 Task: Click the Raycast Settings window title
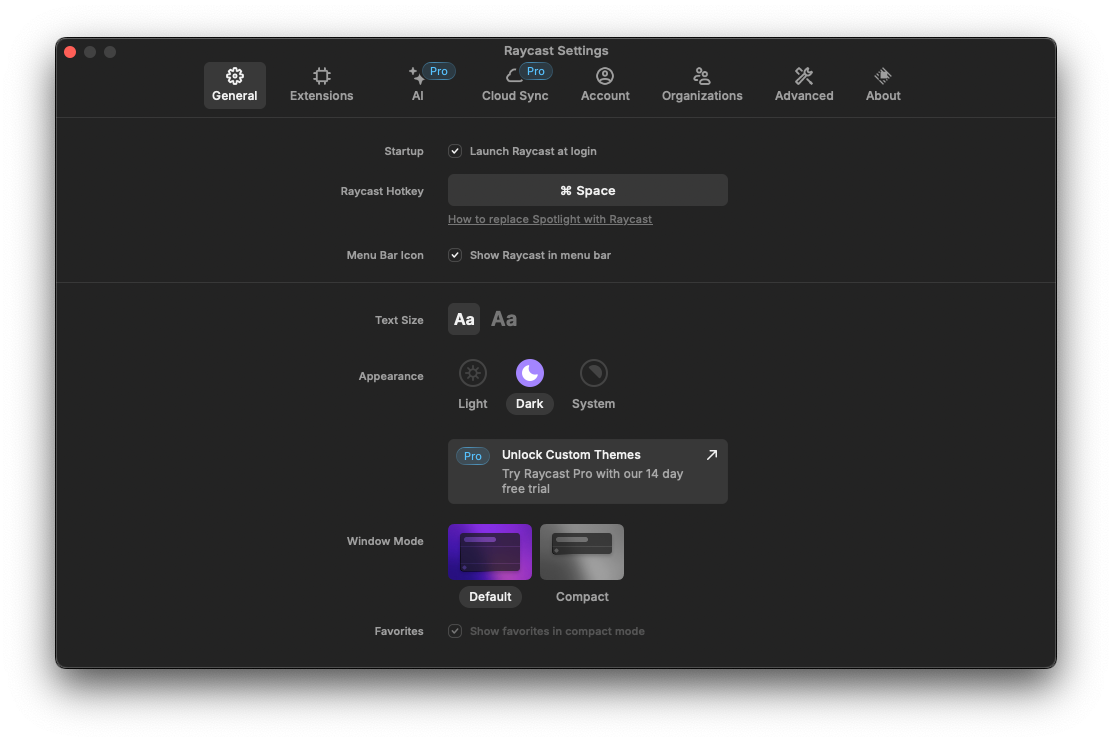click(556, 51)
